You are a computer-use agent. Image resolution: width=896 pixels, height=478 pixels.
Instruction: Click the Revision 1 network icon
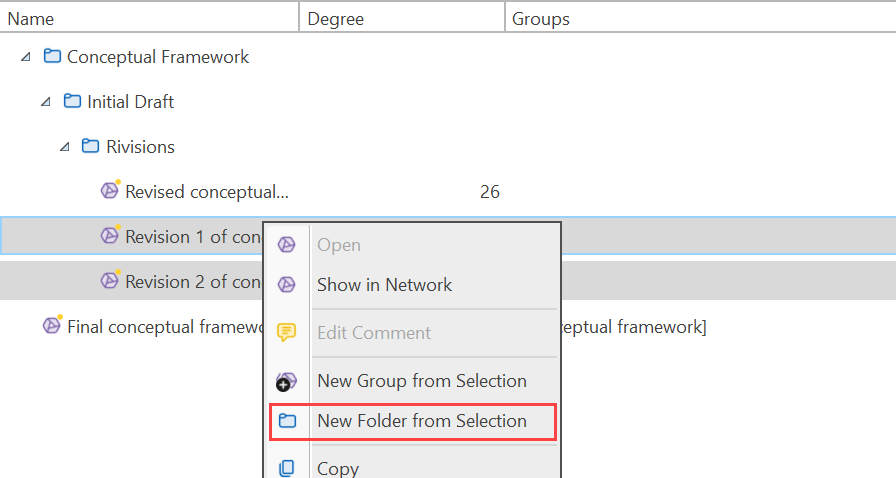point(110,236)
